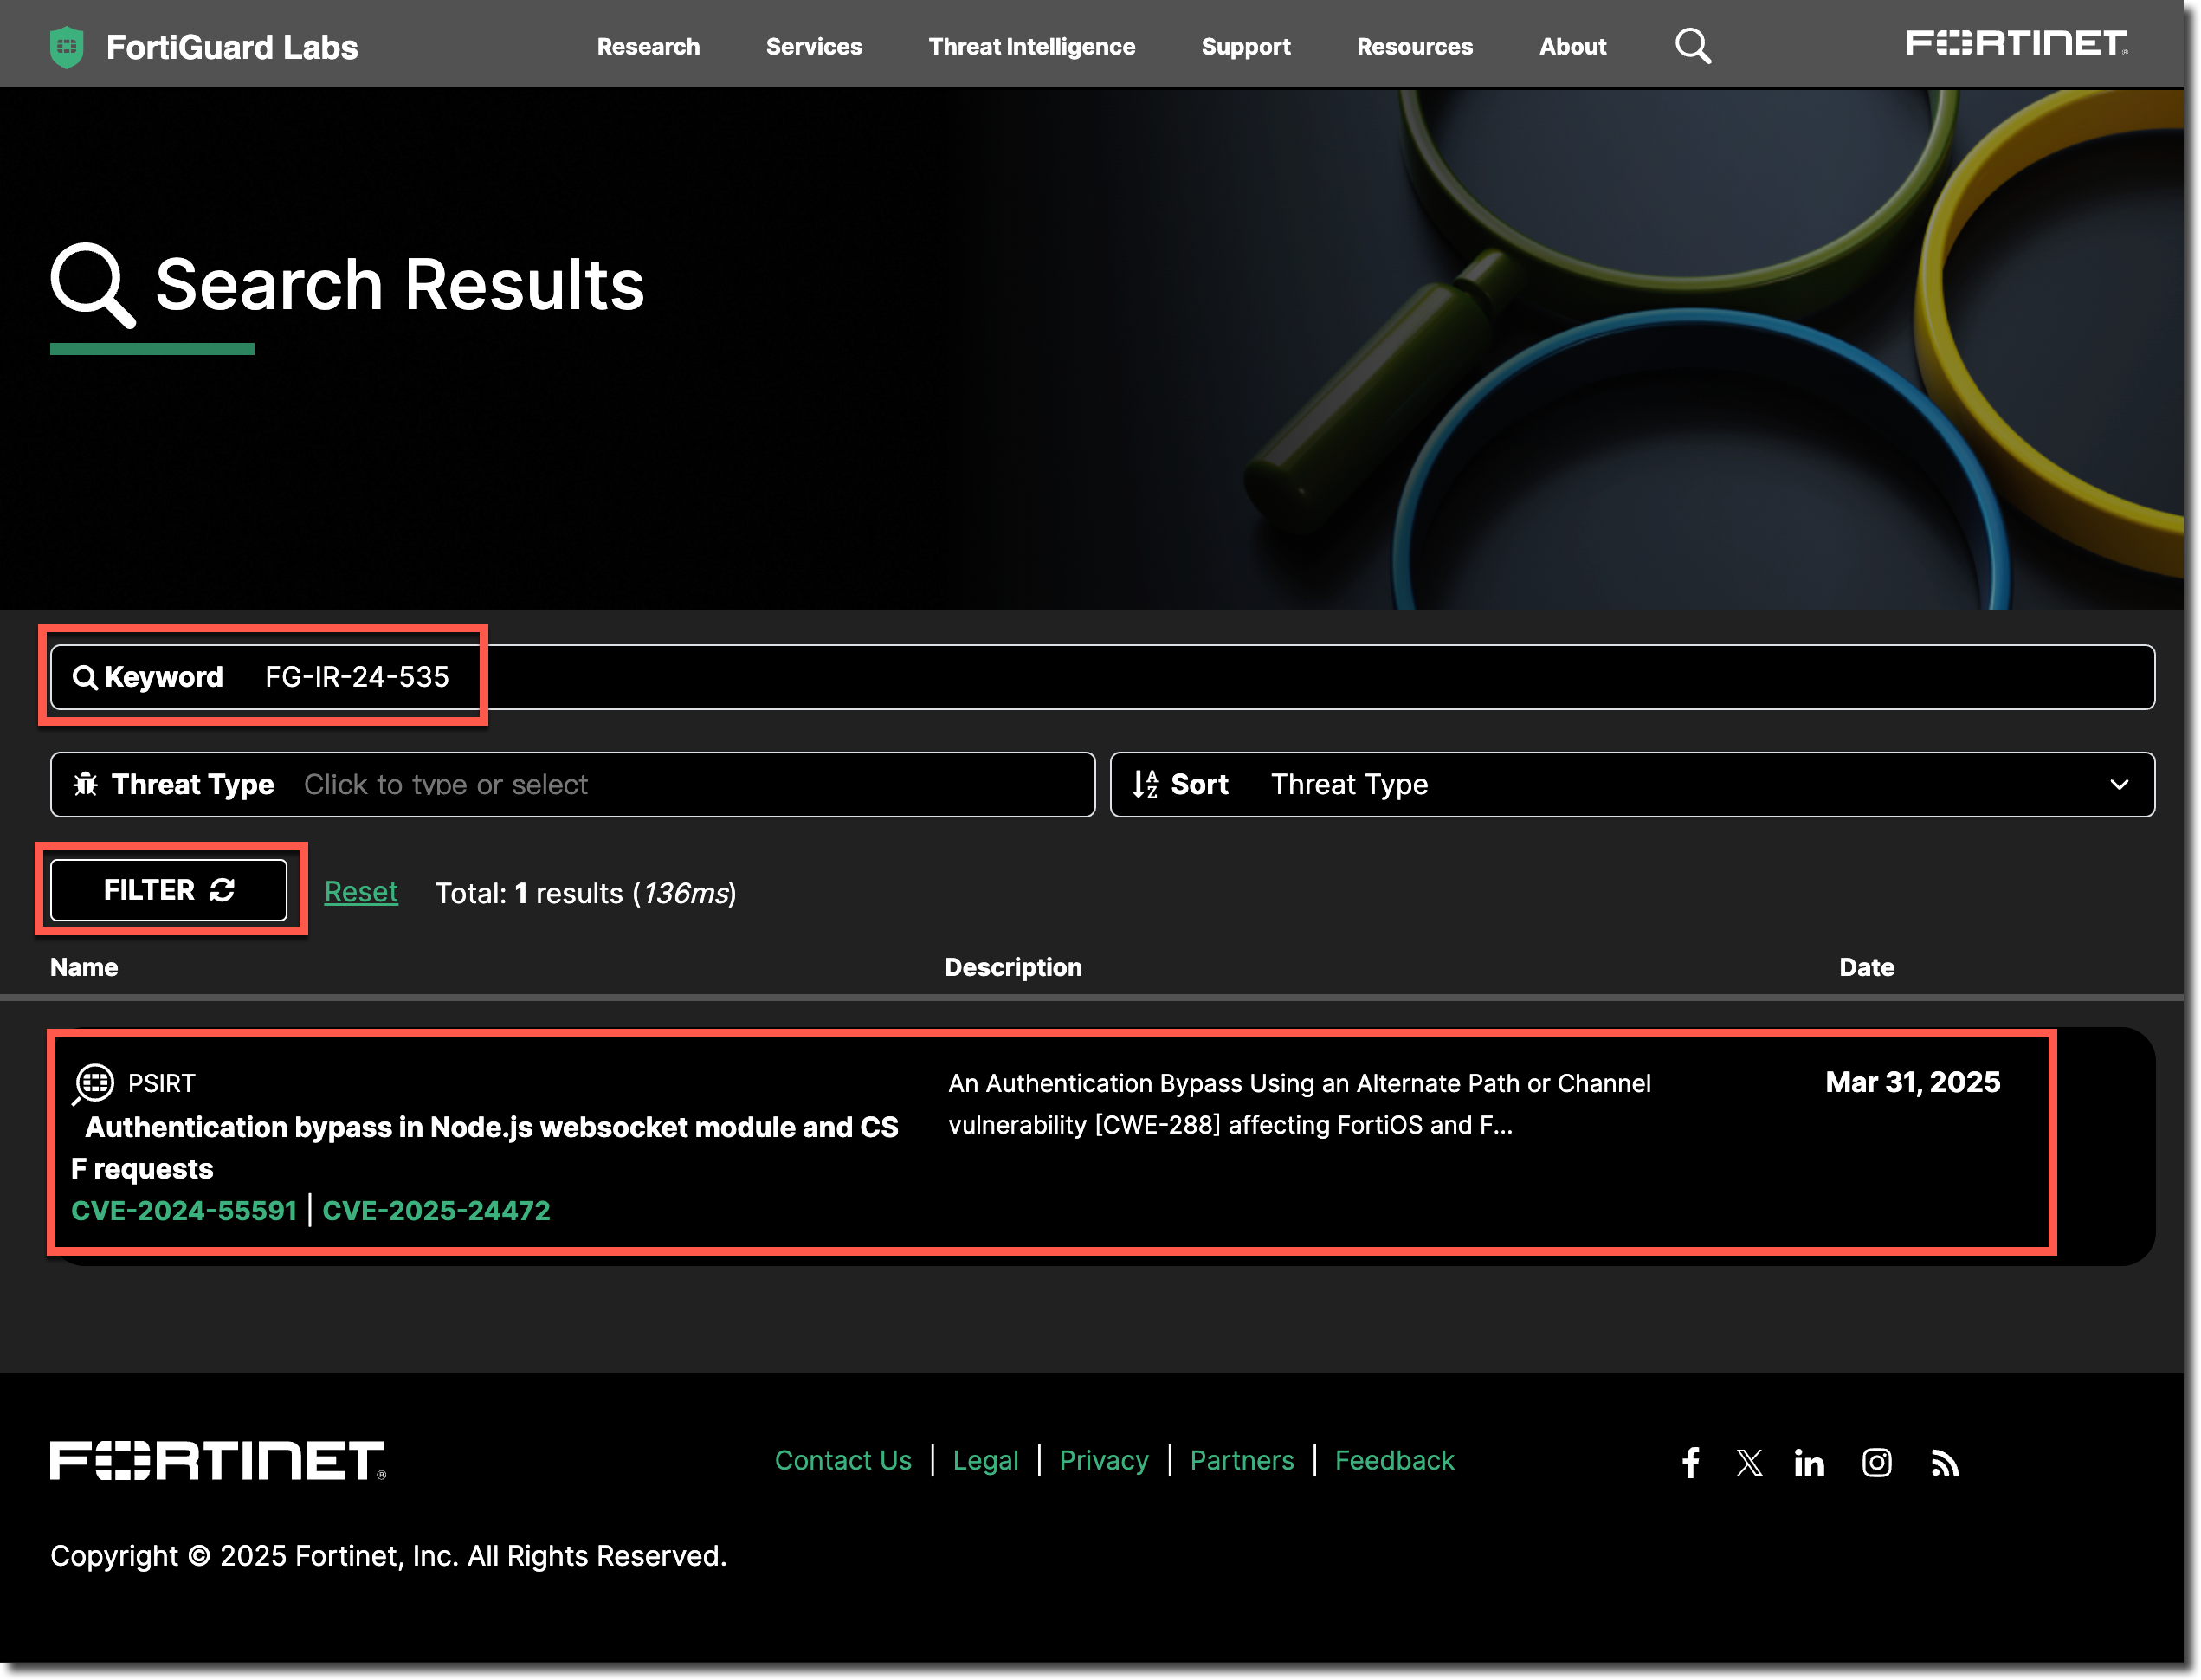Click the PSIRT label

(x=161, y=1084)
